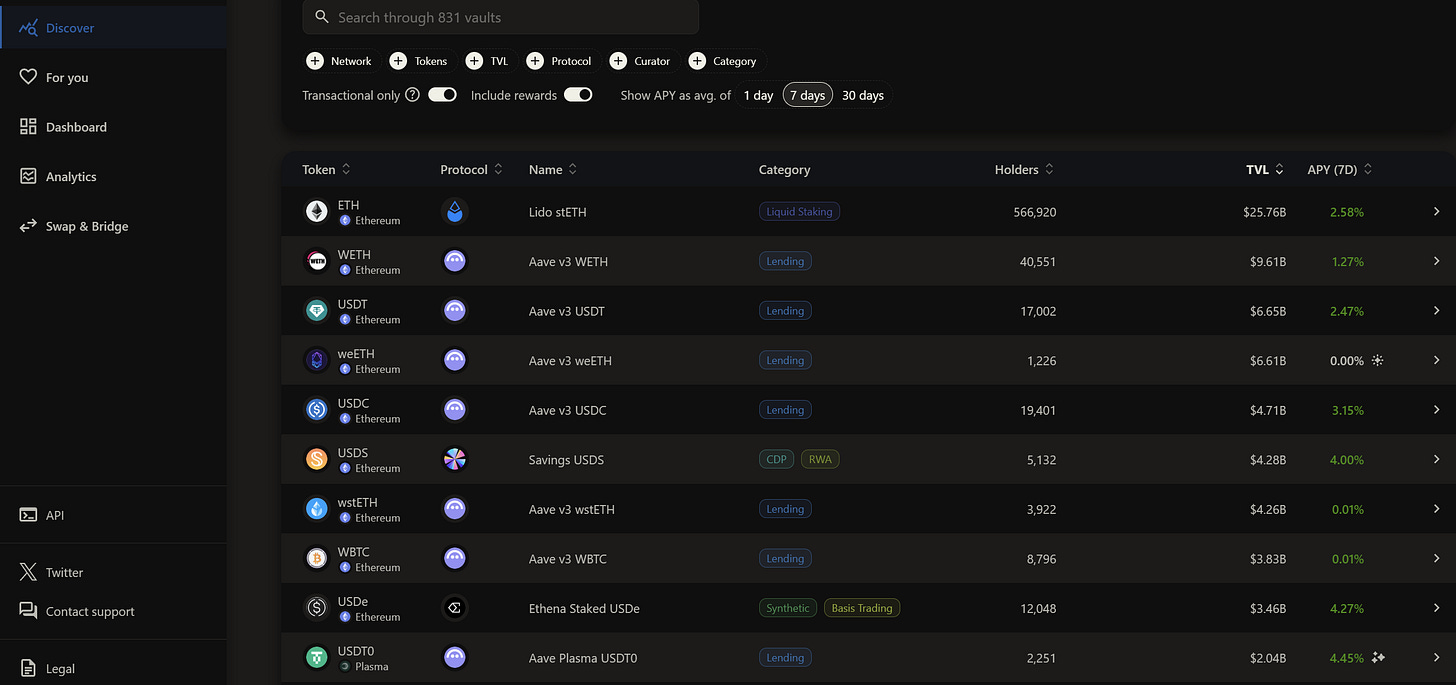Click the wstETH token icon
Screen dimensions: 1456x685
[316, 509]
